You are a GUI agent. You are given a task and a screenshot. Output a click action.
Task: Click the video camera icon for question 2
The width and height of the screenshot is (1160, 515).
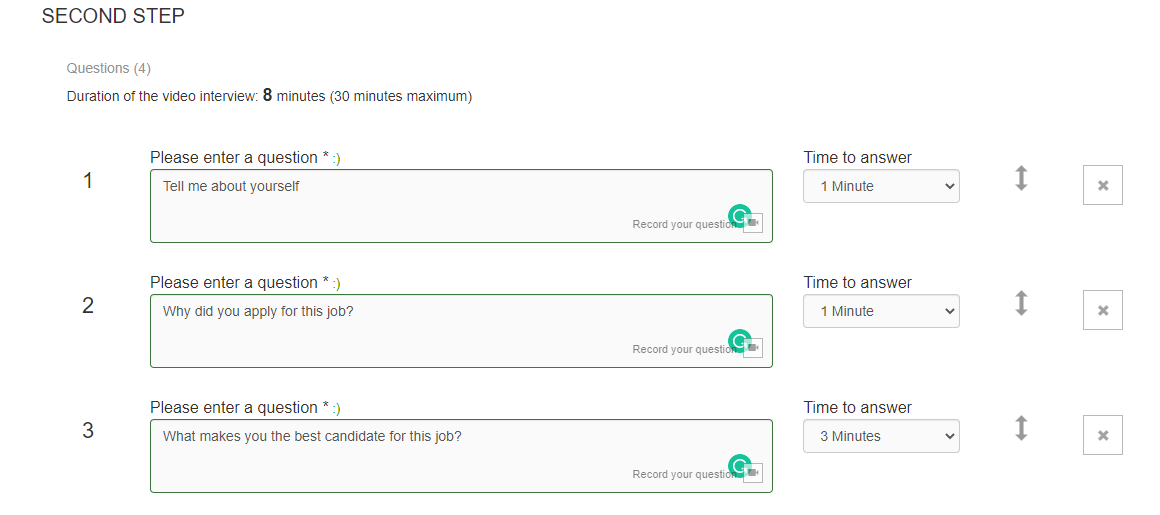click(x=754, y=348)
